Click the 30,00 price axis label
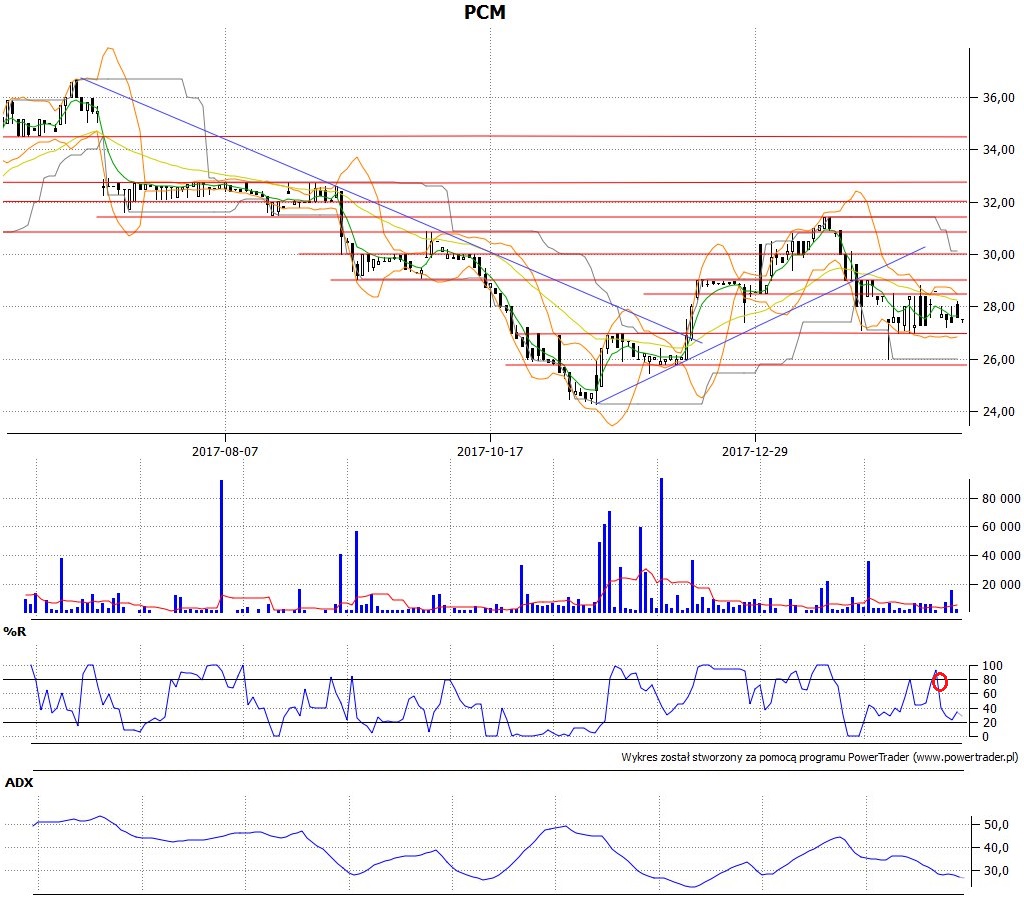Screen dimensions: 1024x897 click(x=999, y=255)
